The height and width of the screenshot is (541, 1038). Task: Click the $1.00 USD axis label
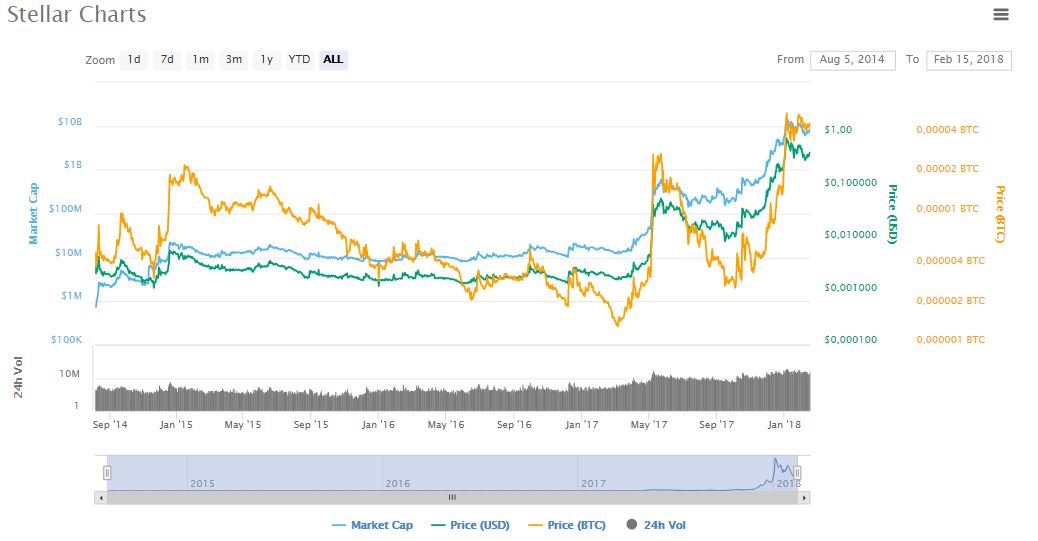[838, 130]
